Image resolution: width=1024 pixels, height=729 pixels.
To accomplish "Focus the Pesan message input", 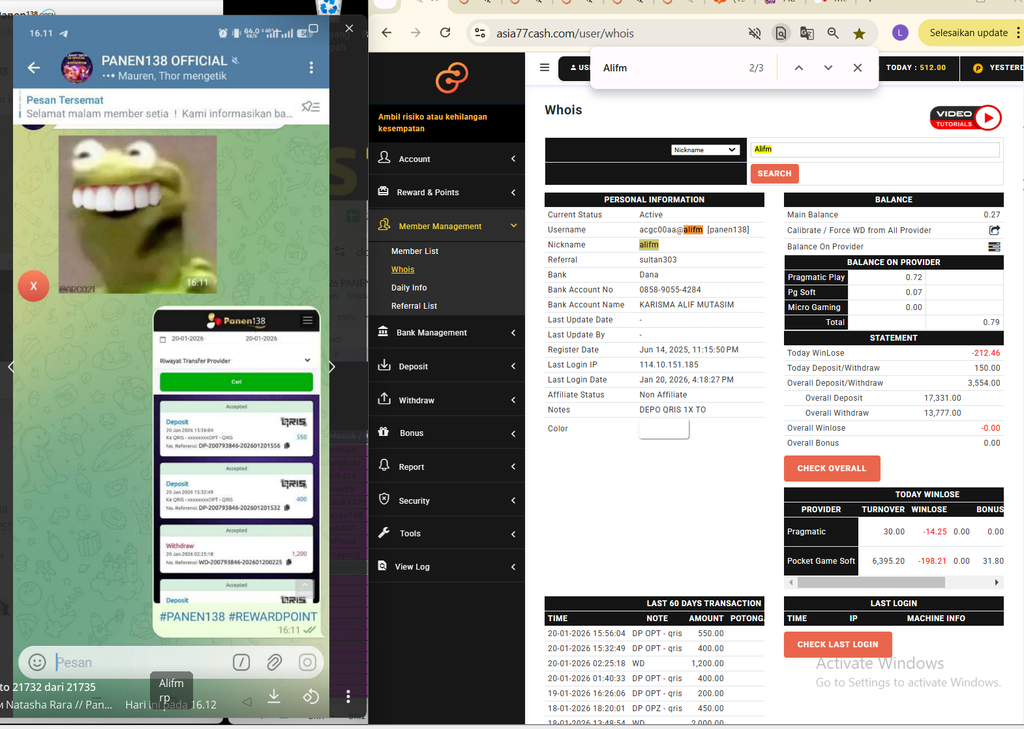I will point(140,662).
